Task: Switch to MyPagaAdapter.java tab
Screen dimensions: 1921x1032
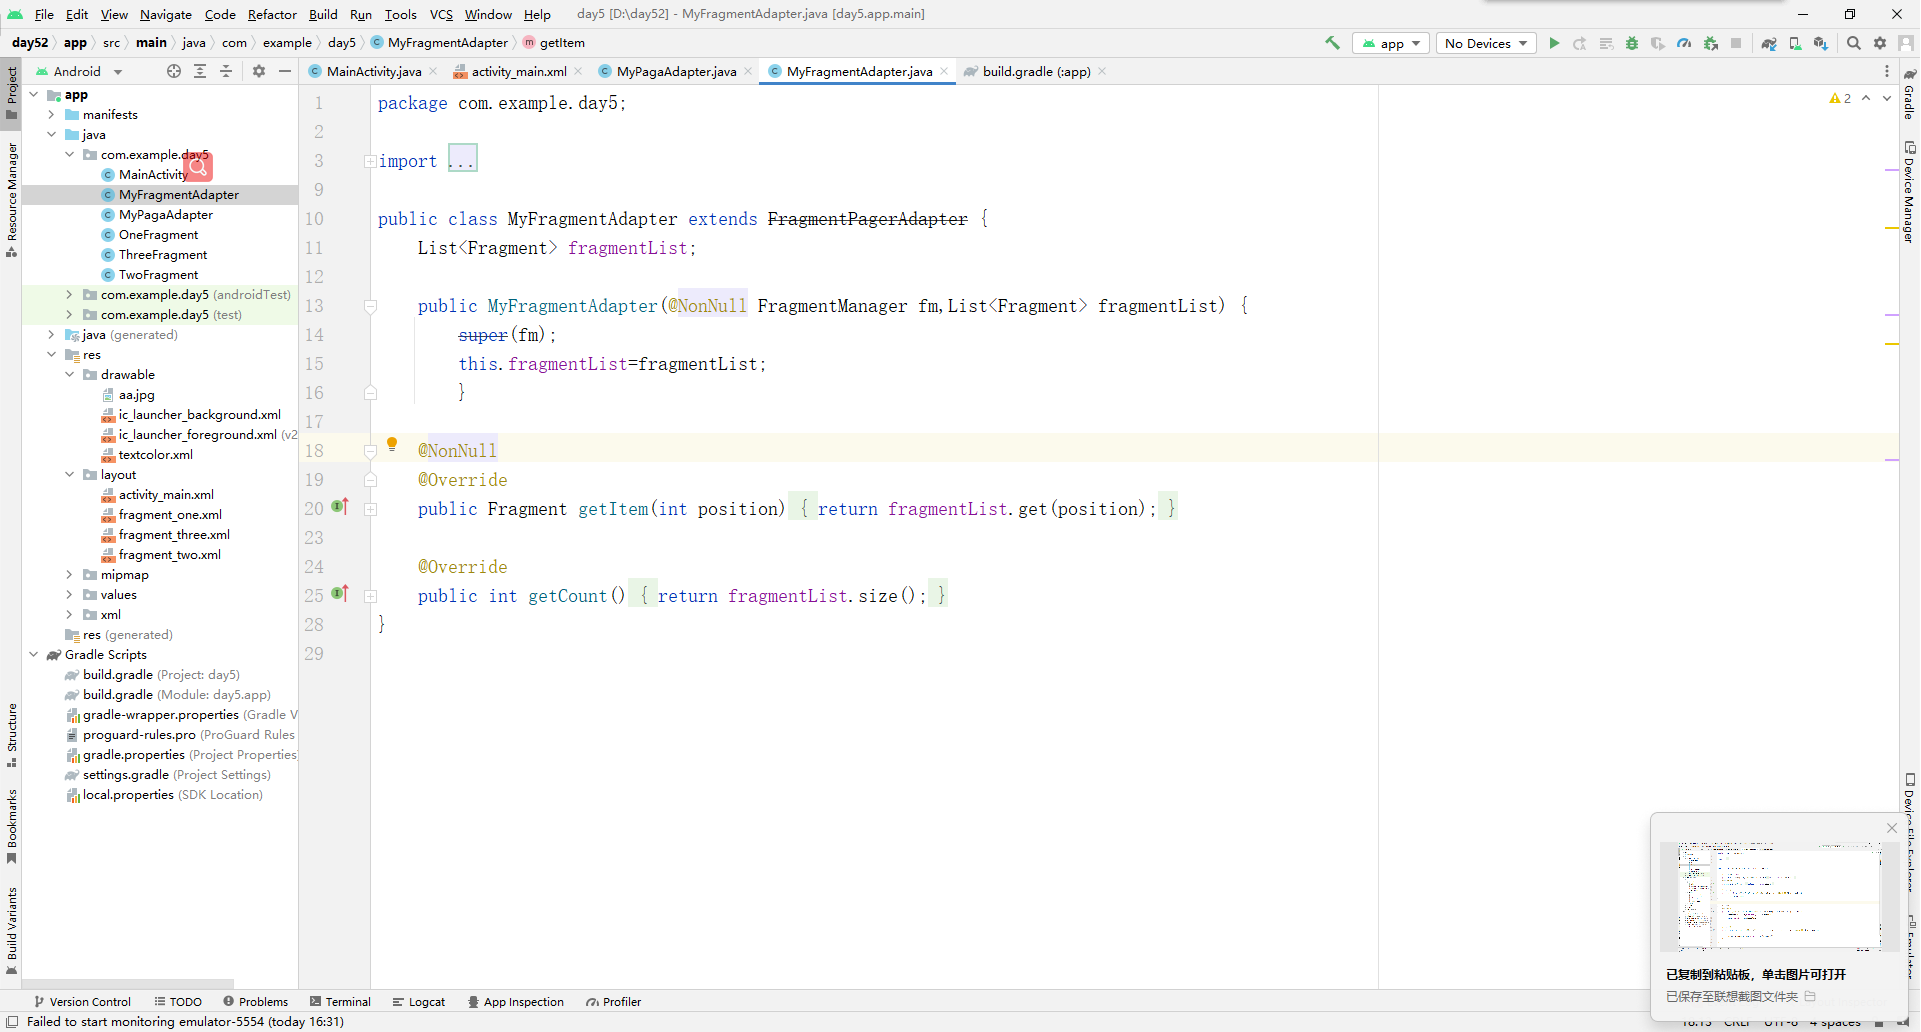Action: tap(675, 71)
